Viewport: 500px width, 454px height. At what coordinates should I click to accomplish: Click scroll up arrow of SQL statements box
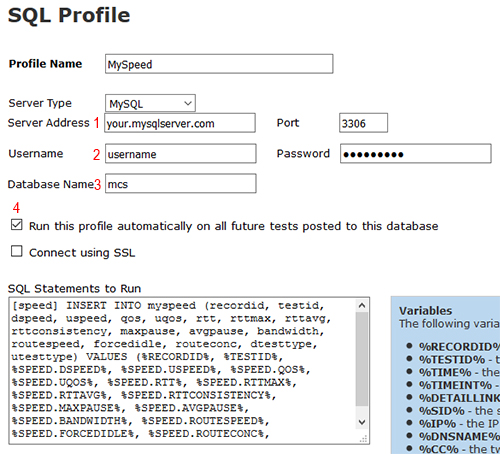[362, 305]
